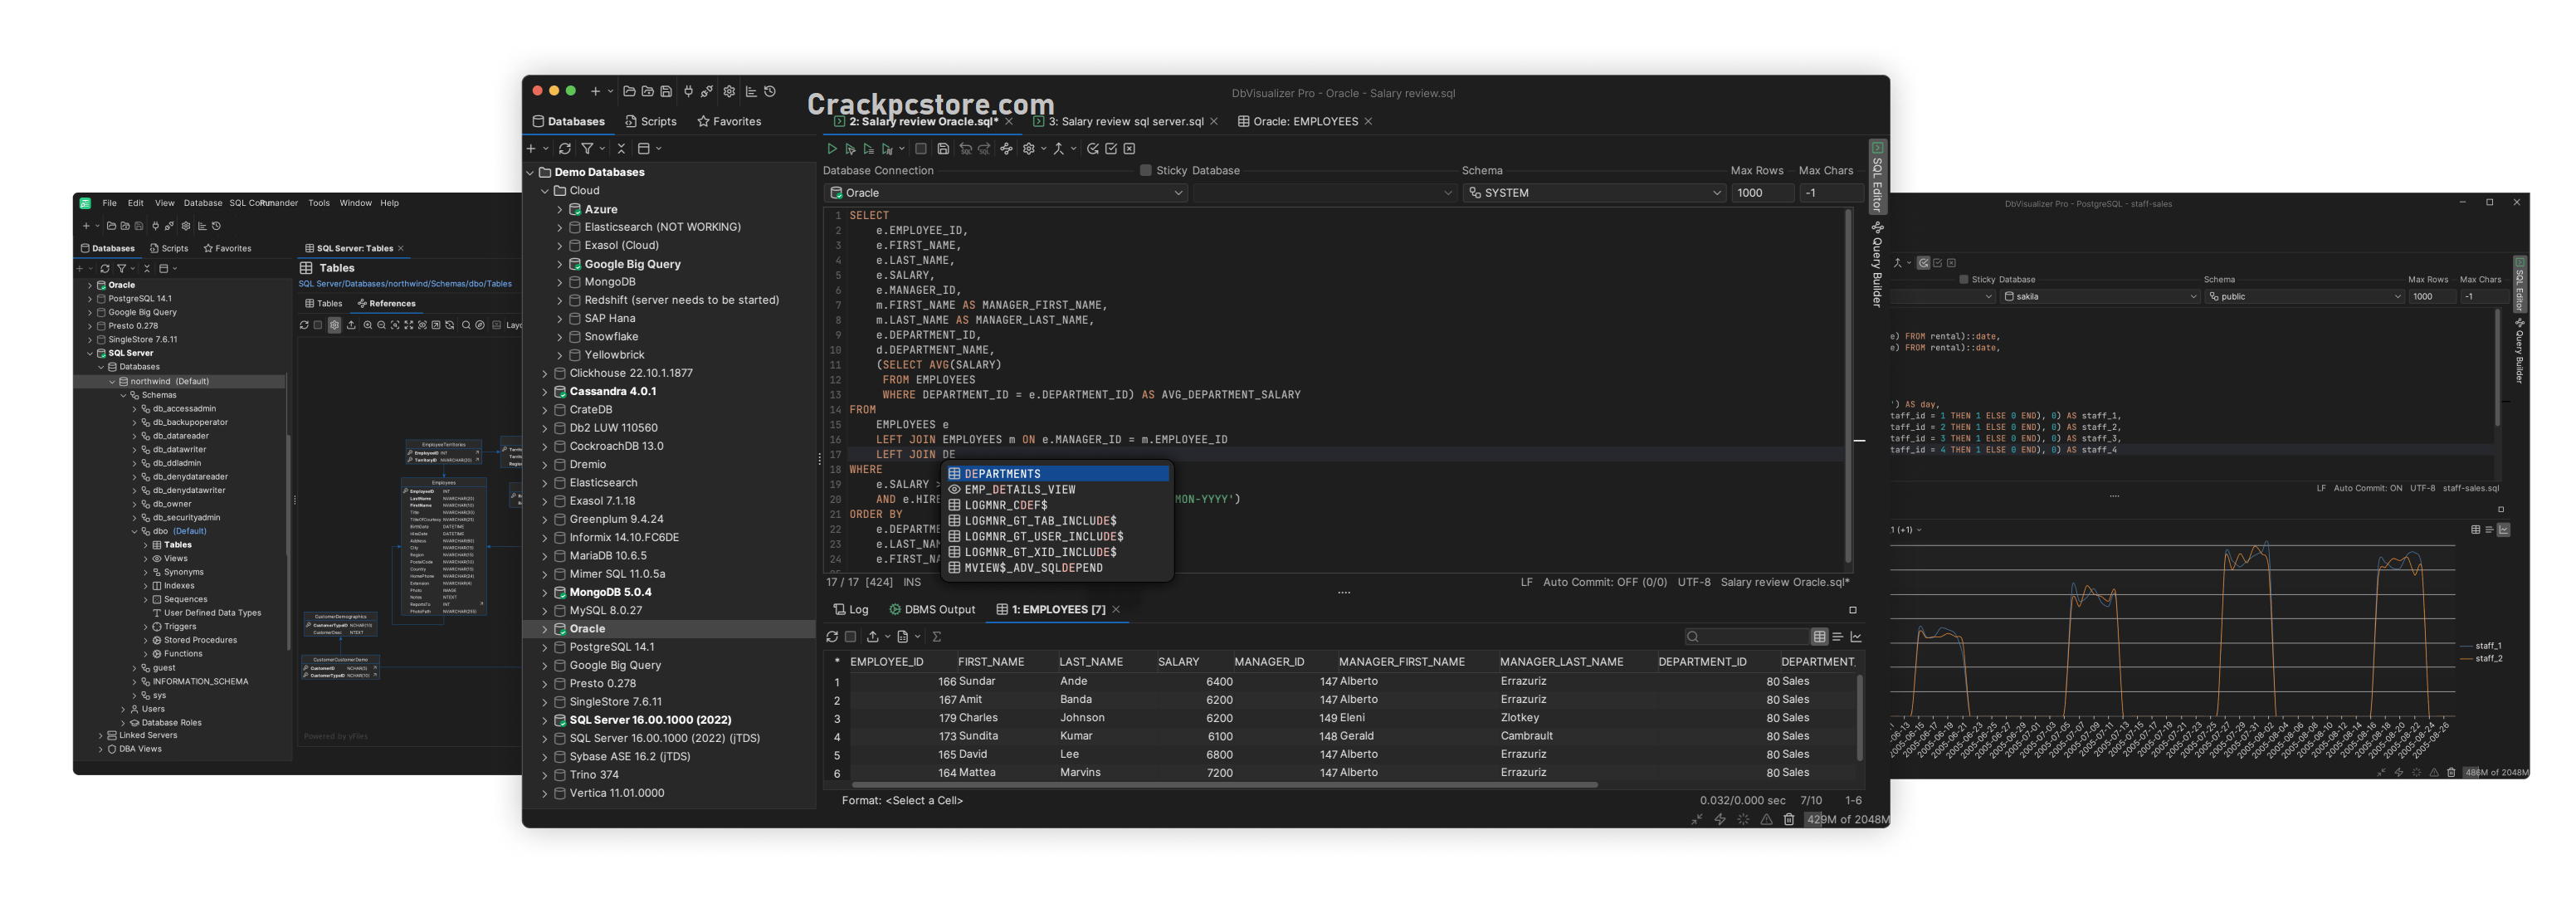Click the result grid search field
The image size is (2576, 903).
[x=1746, y=637]
